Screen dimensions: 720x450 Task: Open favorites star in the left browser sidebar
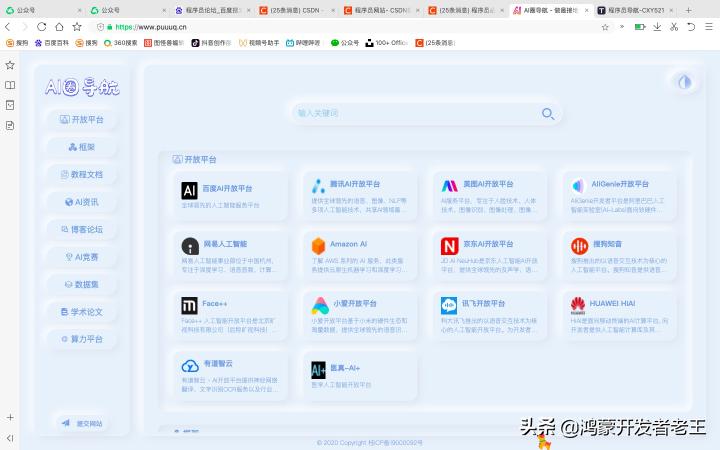pyautogui.click(x=10, y=65)
